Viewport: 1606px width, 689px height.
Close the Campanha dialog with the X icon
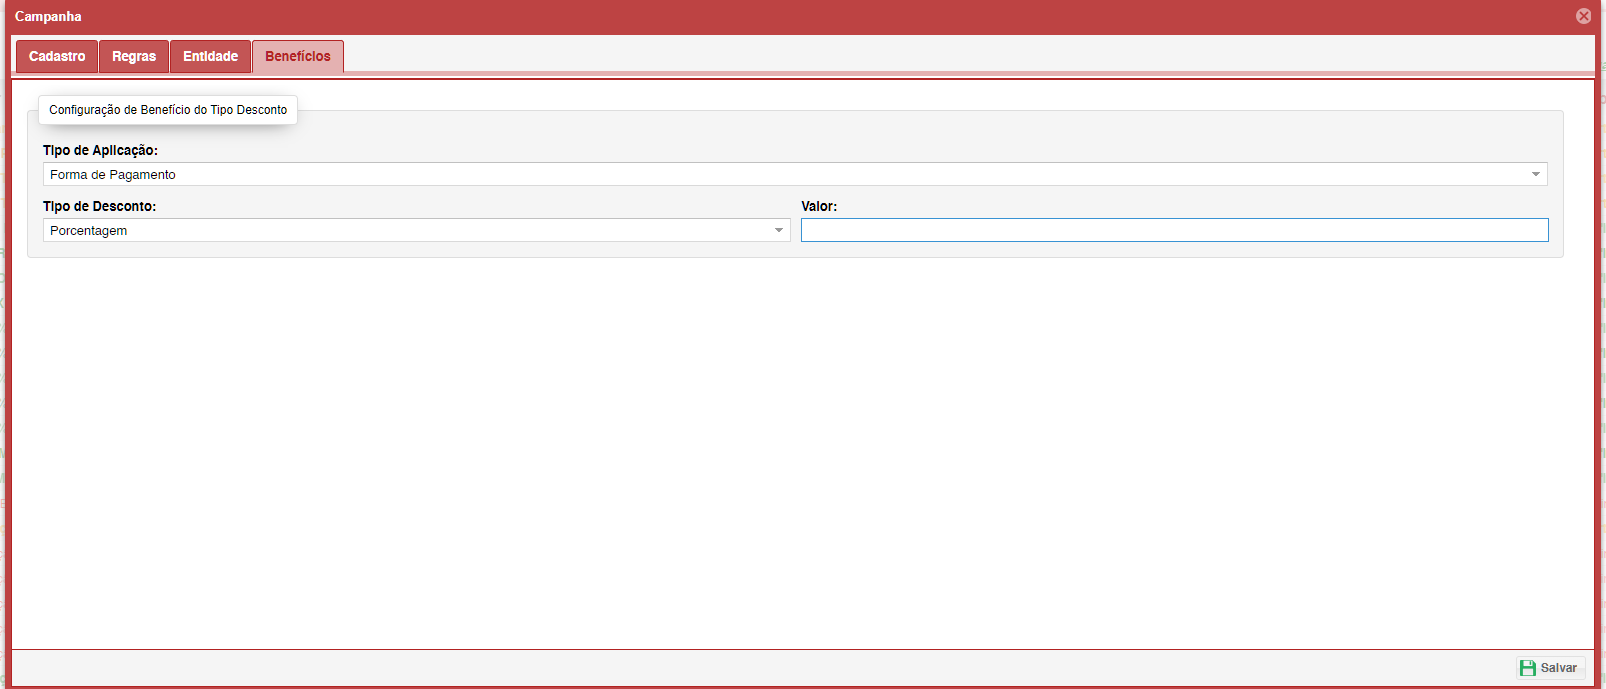tap(1583, 16)
